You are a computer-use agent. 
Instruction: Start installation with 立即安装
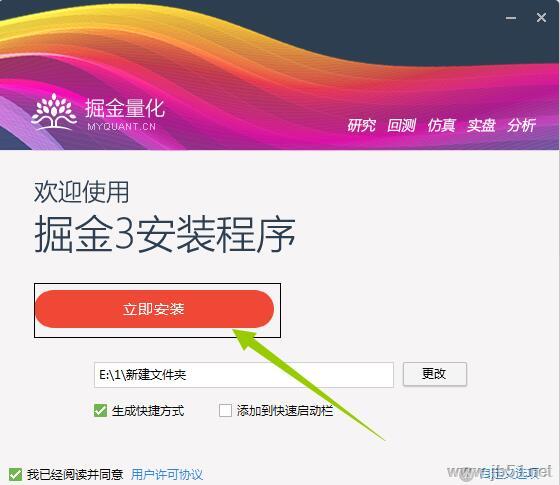click(155, 309)
